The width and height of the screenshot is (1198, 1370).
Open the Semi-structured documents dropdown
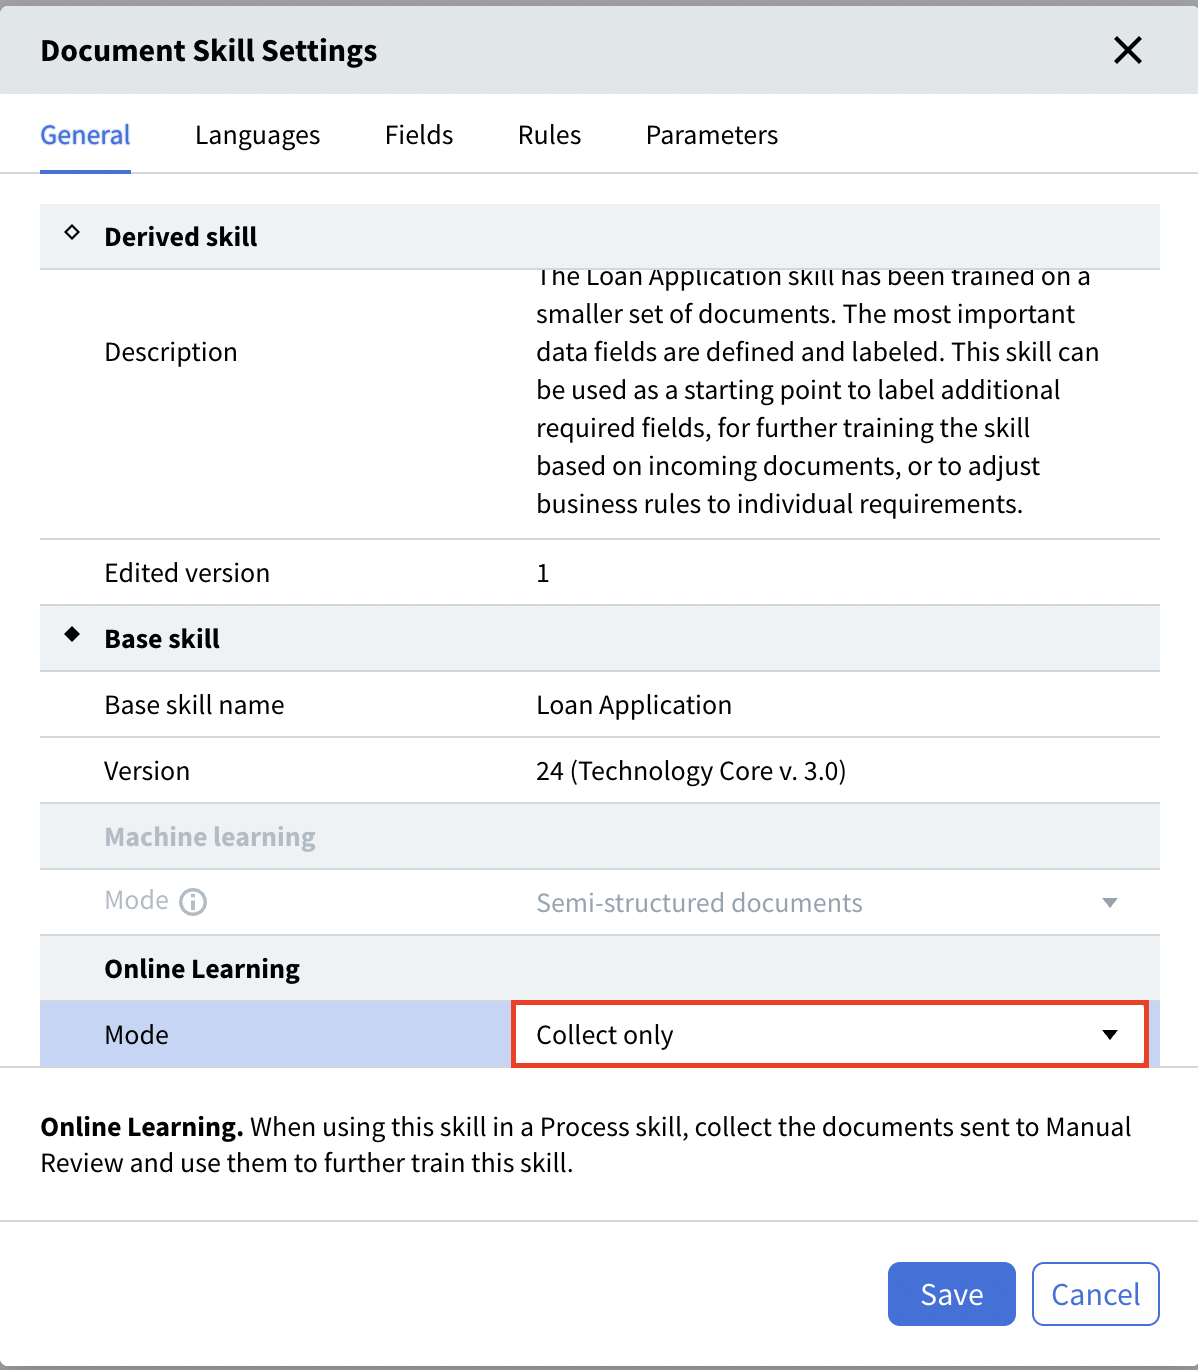828,903
